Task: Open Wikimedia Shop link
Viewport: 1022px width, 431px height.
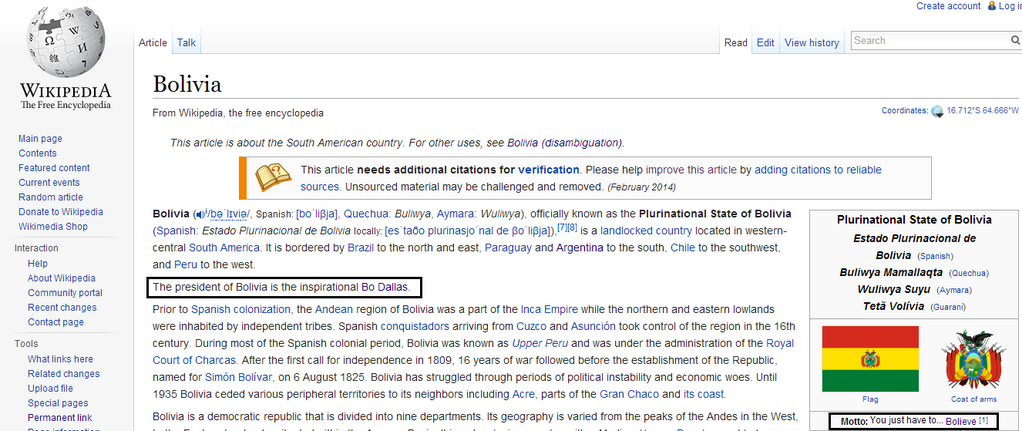Action: pyautogui.click(x=53, y=227)
